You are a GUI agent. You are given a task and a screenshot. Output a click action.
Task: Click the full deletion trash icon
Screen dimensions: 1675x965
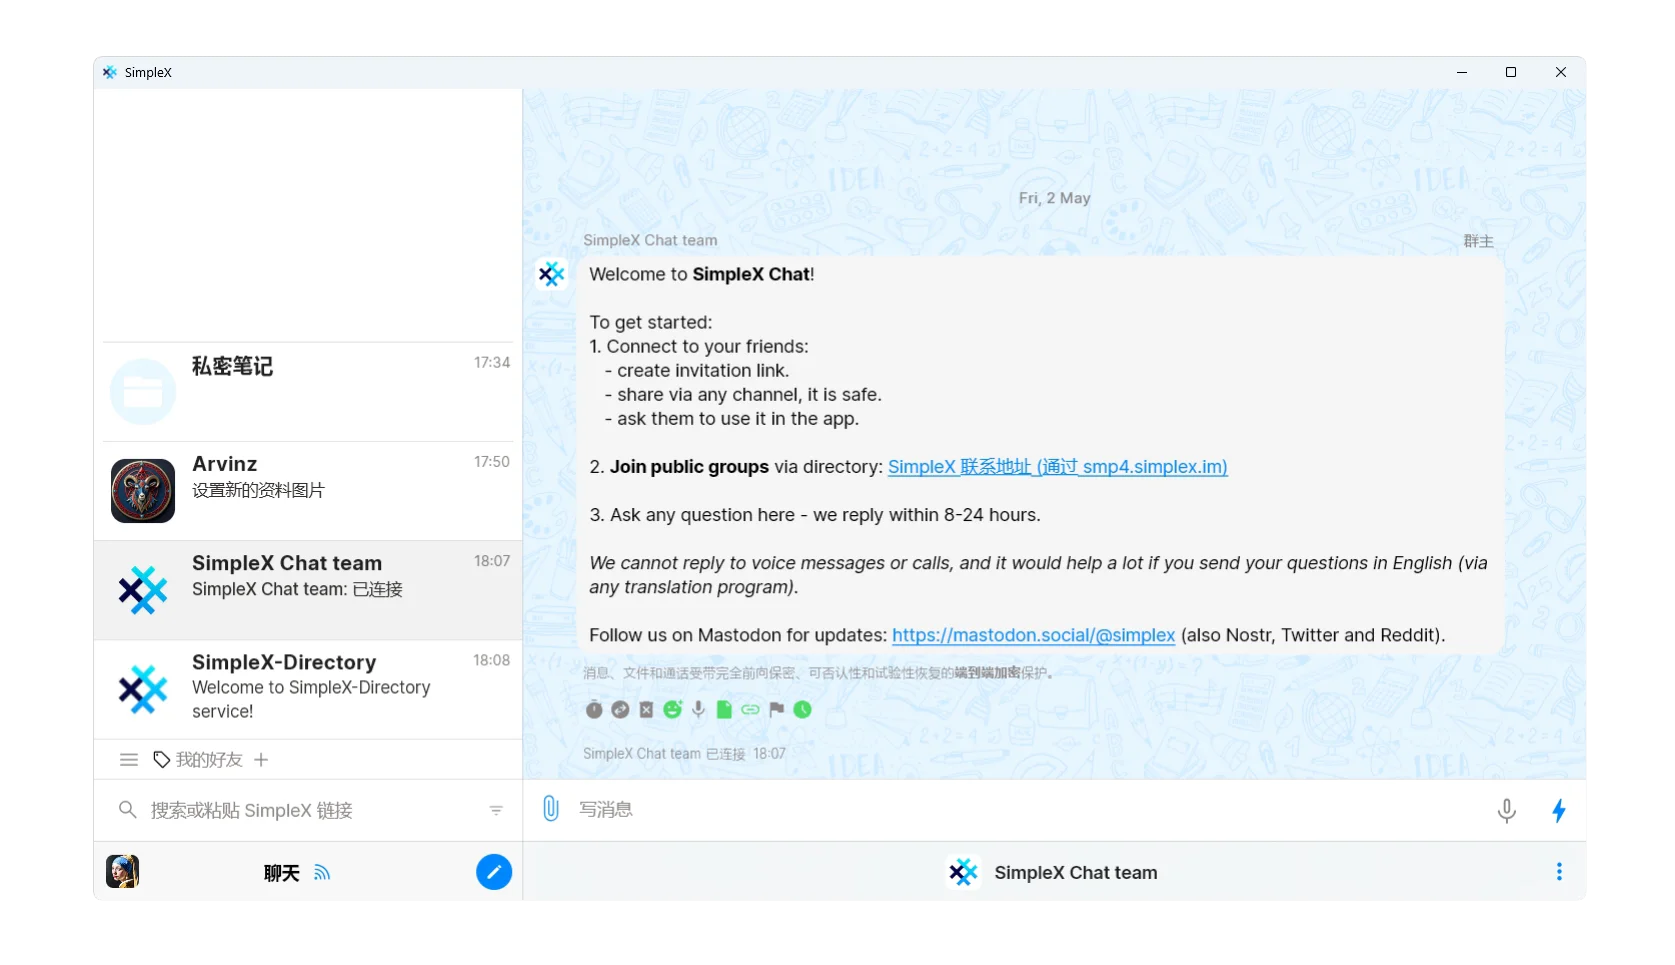point(646,709)
